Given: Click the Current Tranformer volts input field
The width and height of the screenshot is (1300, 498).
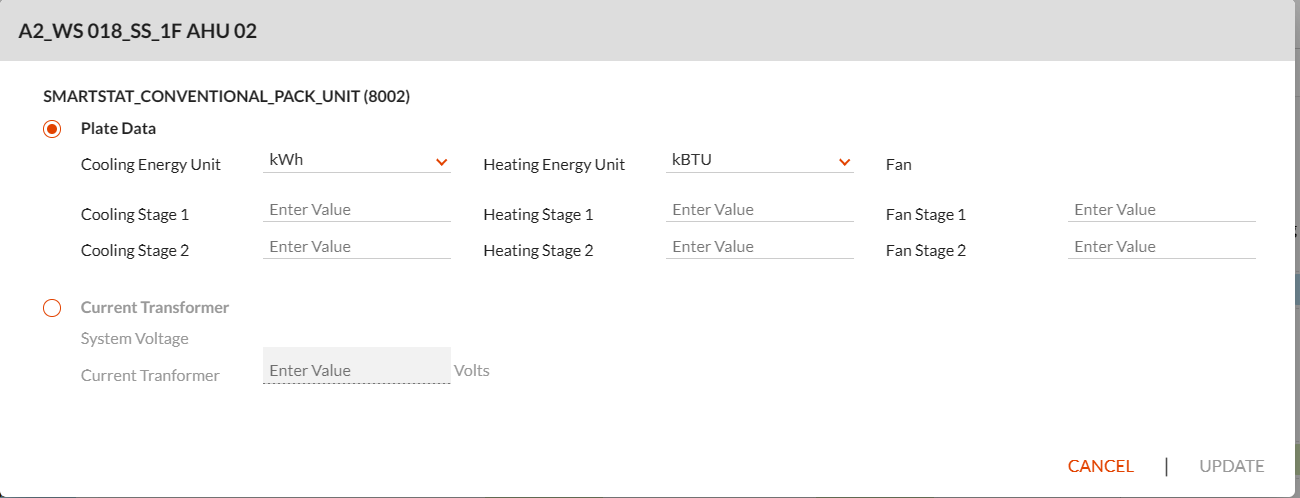Looking at the screenshot, I should coord(357,366).
